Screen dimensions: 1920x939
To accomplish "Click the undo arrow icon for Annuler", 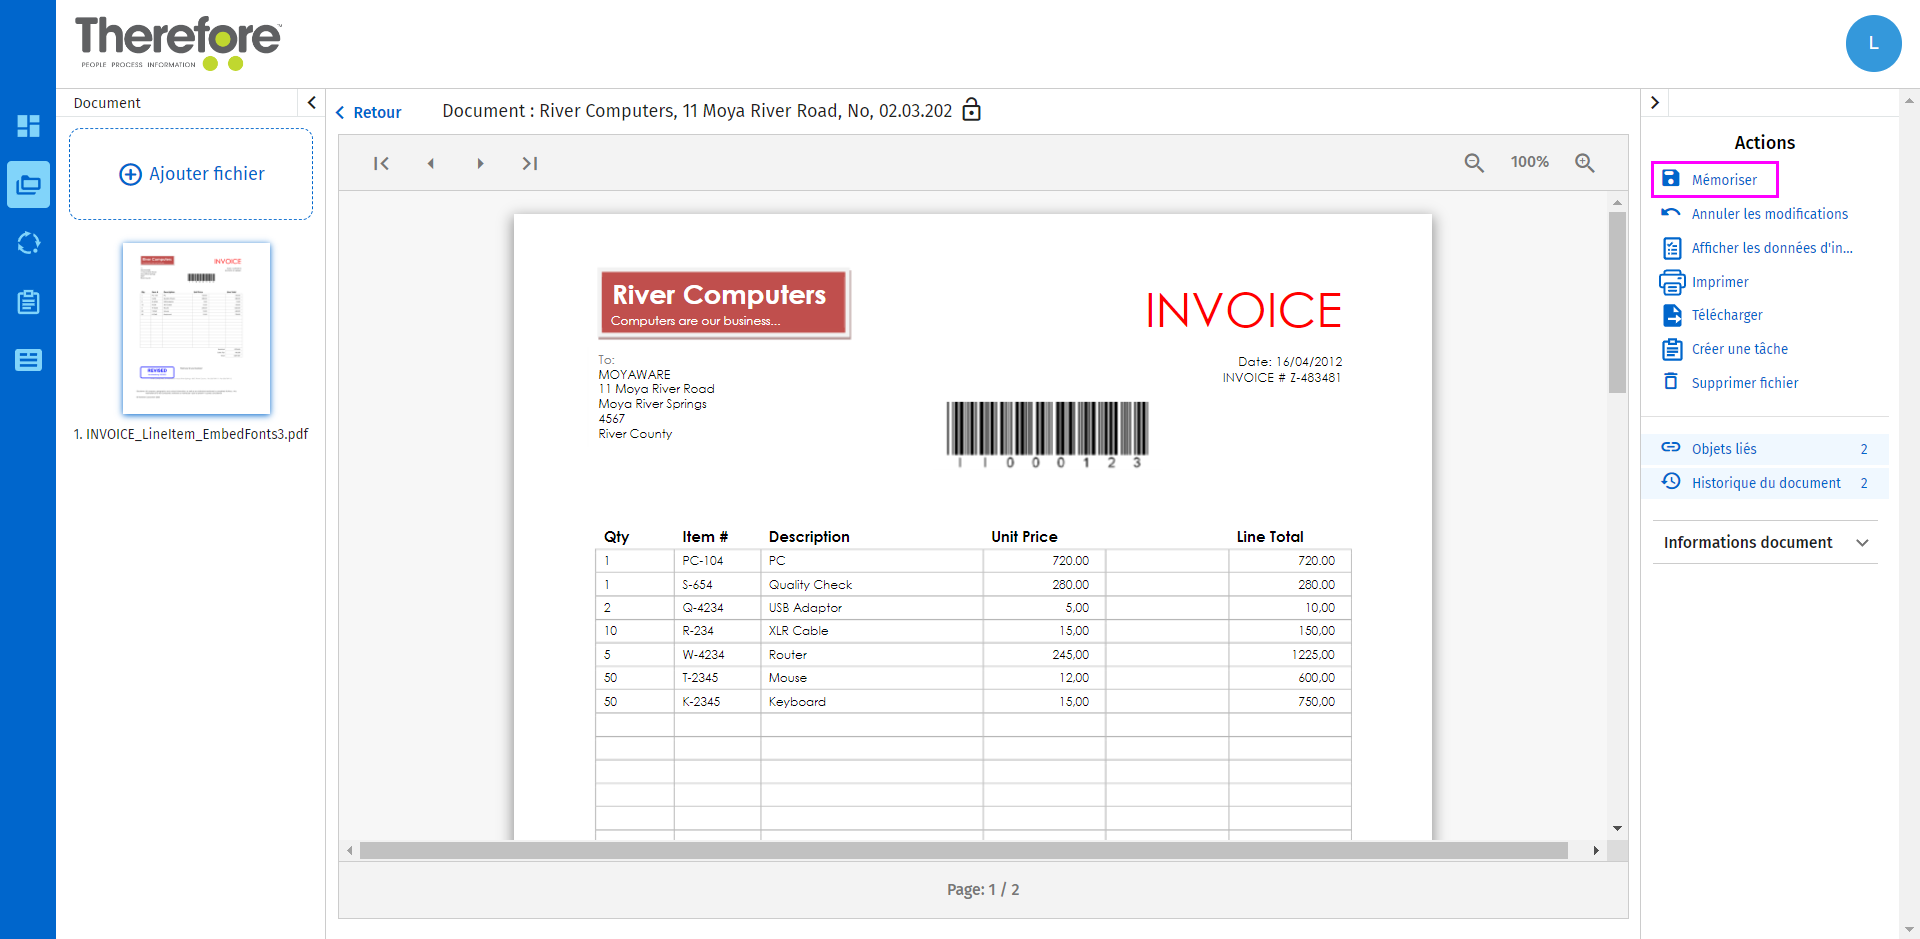I will pyautogui.click(x=1671, y=213).
